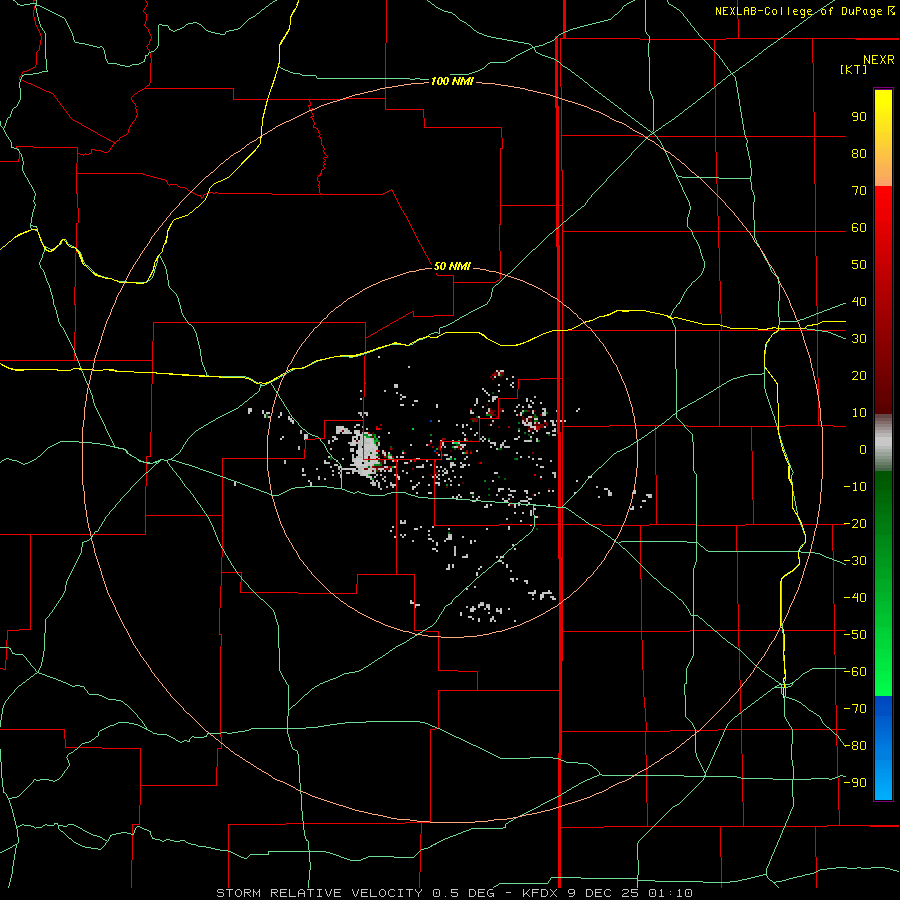Click the "20" scale tick label
The width and height of the screenshot is (900, 900).
[859, 376]
